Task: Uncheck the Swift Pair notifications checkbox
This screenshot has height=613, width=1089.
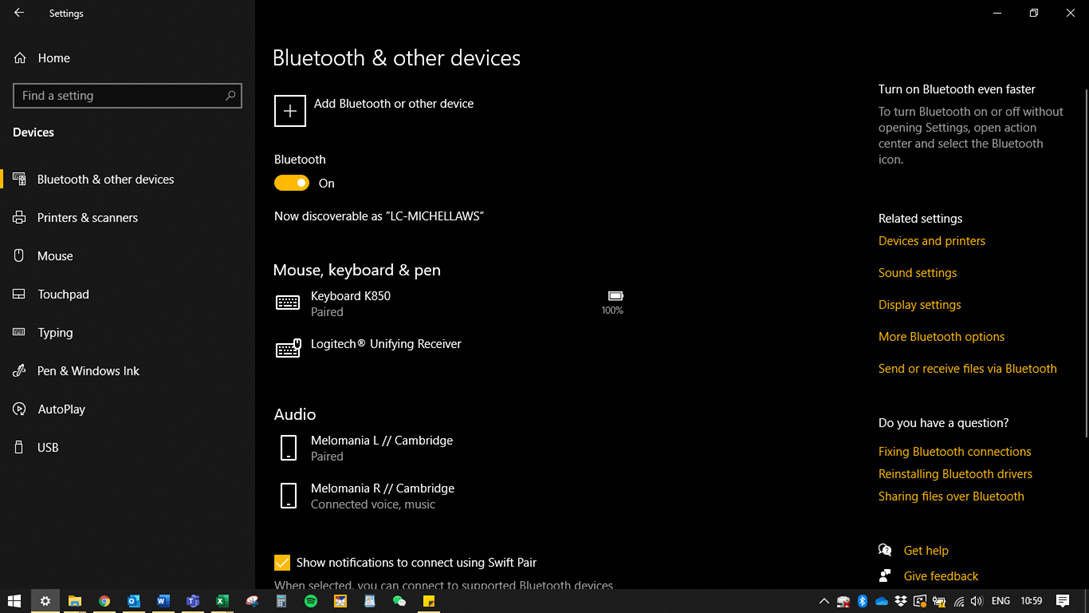Action: [282, 563]
